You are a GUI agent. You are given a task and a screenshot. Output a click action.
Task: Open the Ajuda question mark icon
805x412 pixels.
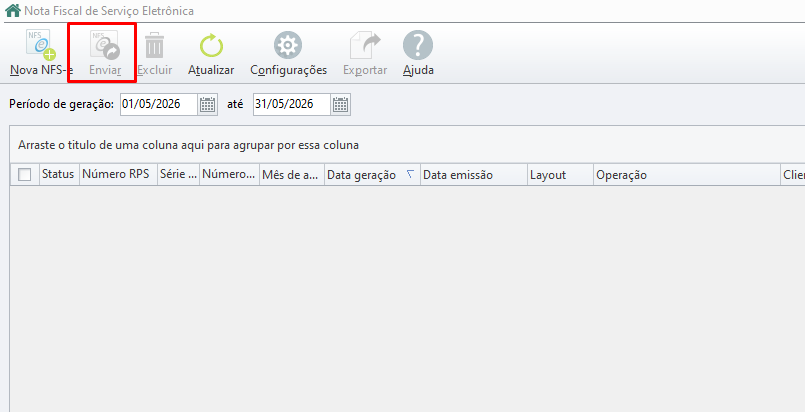click(418, 45)
